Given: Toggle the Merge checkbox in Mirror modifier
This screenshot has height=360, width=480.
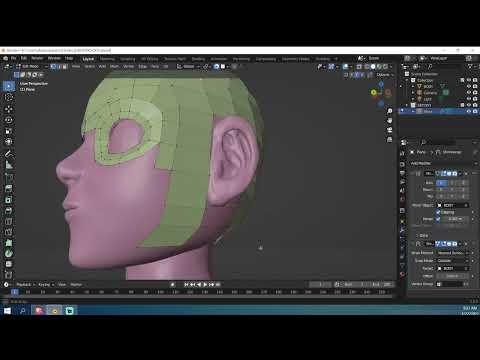Looking at the screenshot, I should (438, 219).
